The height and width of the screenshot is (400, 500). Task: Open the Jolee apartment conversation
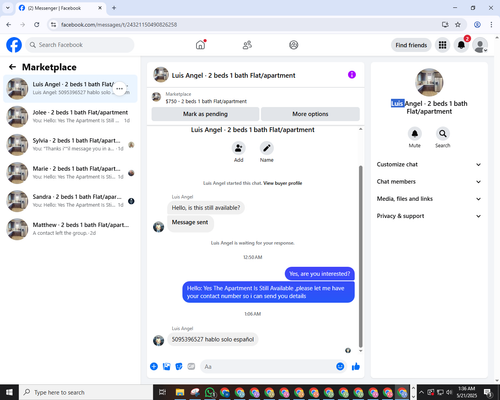click(70, 116)
